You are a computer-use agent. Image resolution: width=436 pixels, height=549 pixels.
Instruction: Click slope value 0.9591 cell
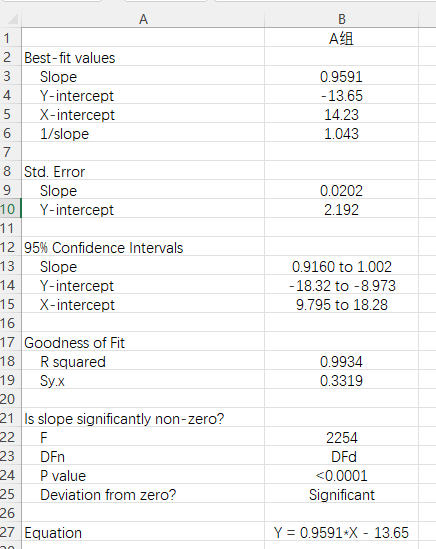(x=341, y=76)
